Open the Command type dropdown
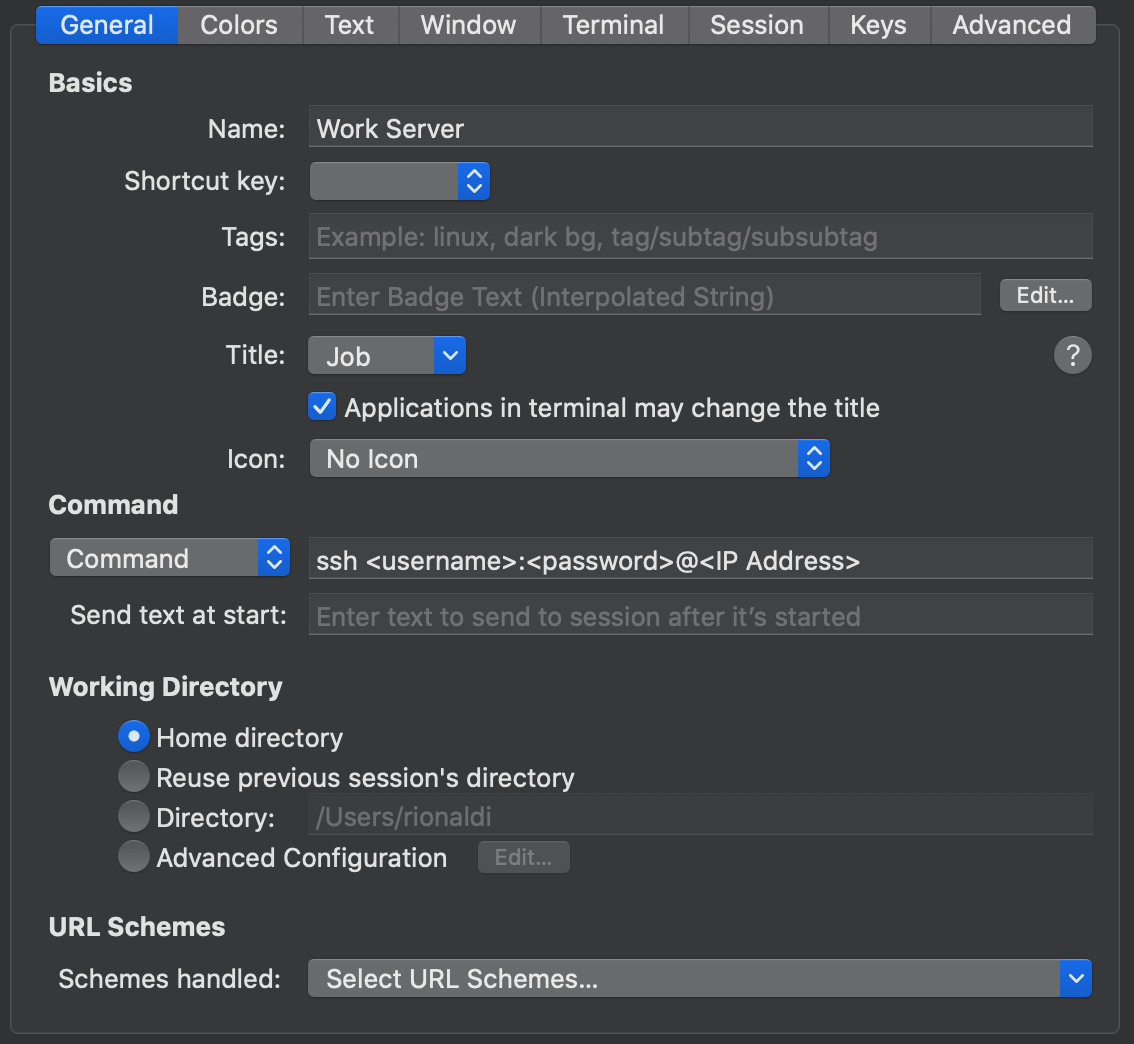 point(169,558)
